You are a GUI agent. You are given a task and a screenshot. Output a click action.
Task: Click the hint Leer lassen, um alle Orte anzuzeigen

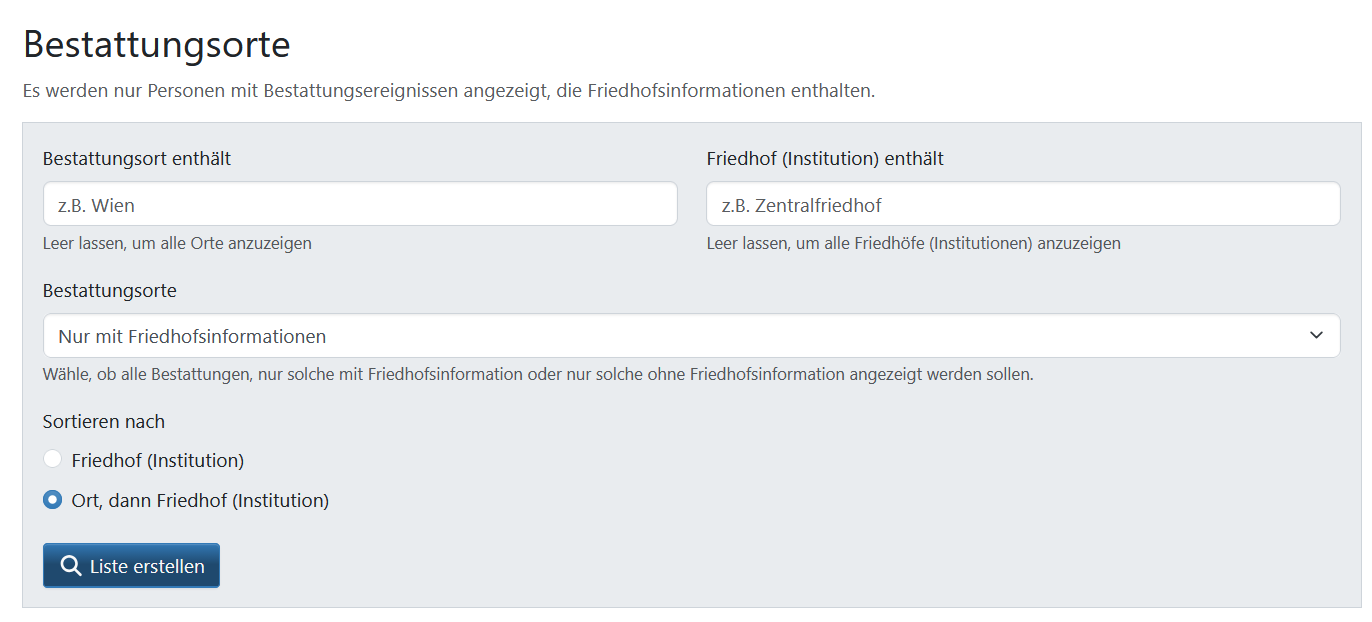click(x=176, y=243)
